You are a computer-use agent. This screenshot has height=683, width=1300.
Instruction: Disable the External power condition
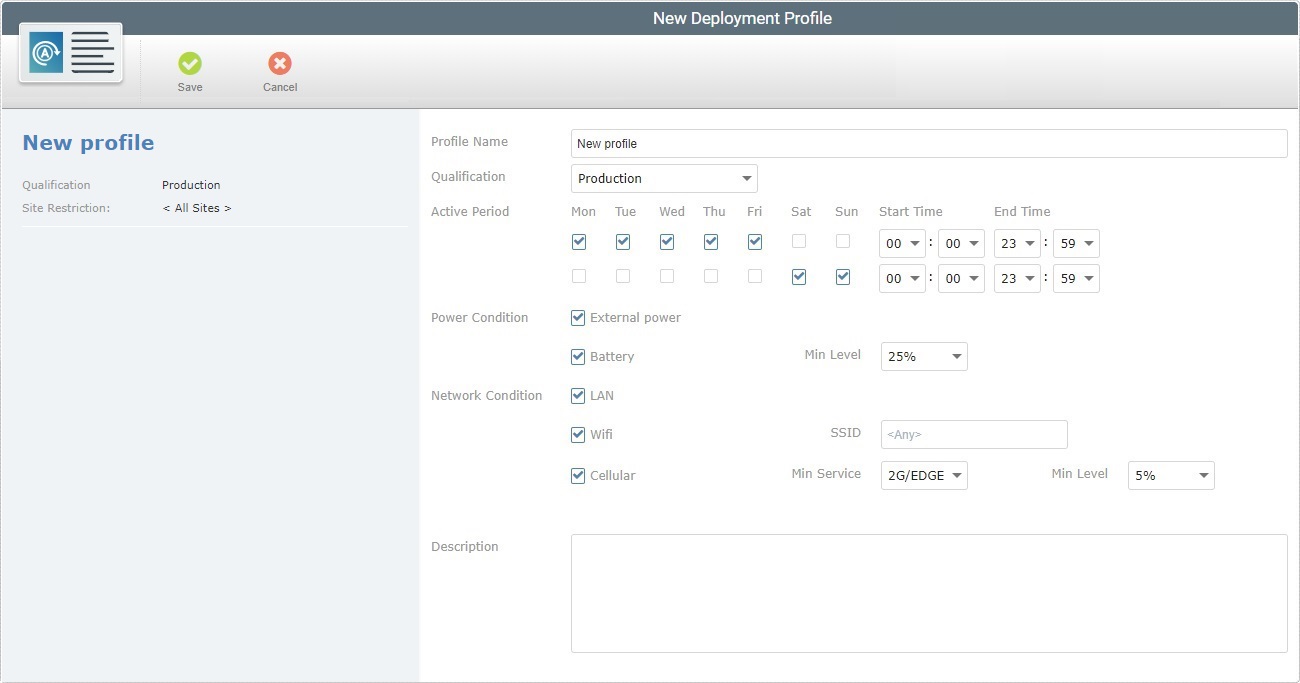tap(578, 317)
